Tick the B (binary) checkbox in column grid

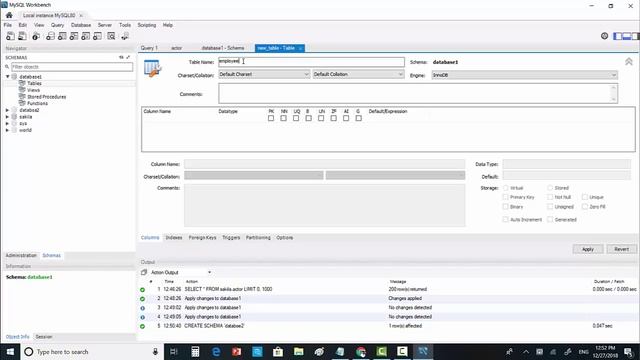[309, 118]
